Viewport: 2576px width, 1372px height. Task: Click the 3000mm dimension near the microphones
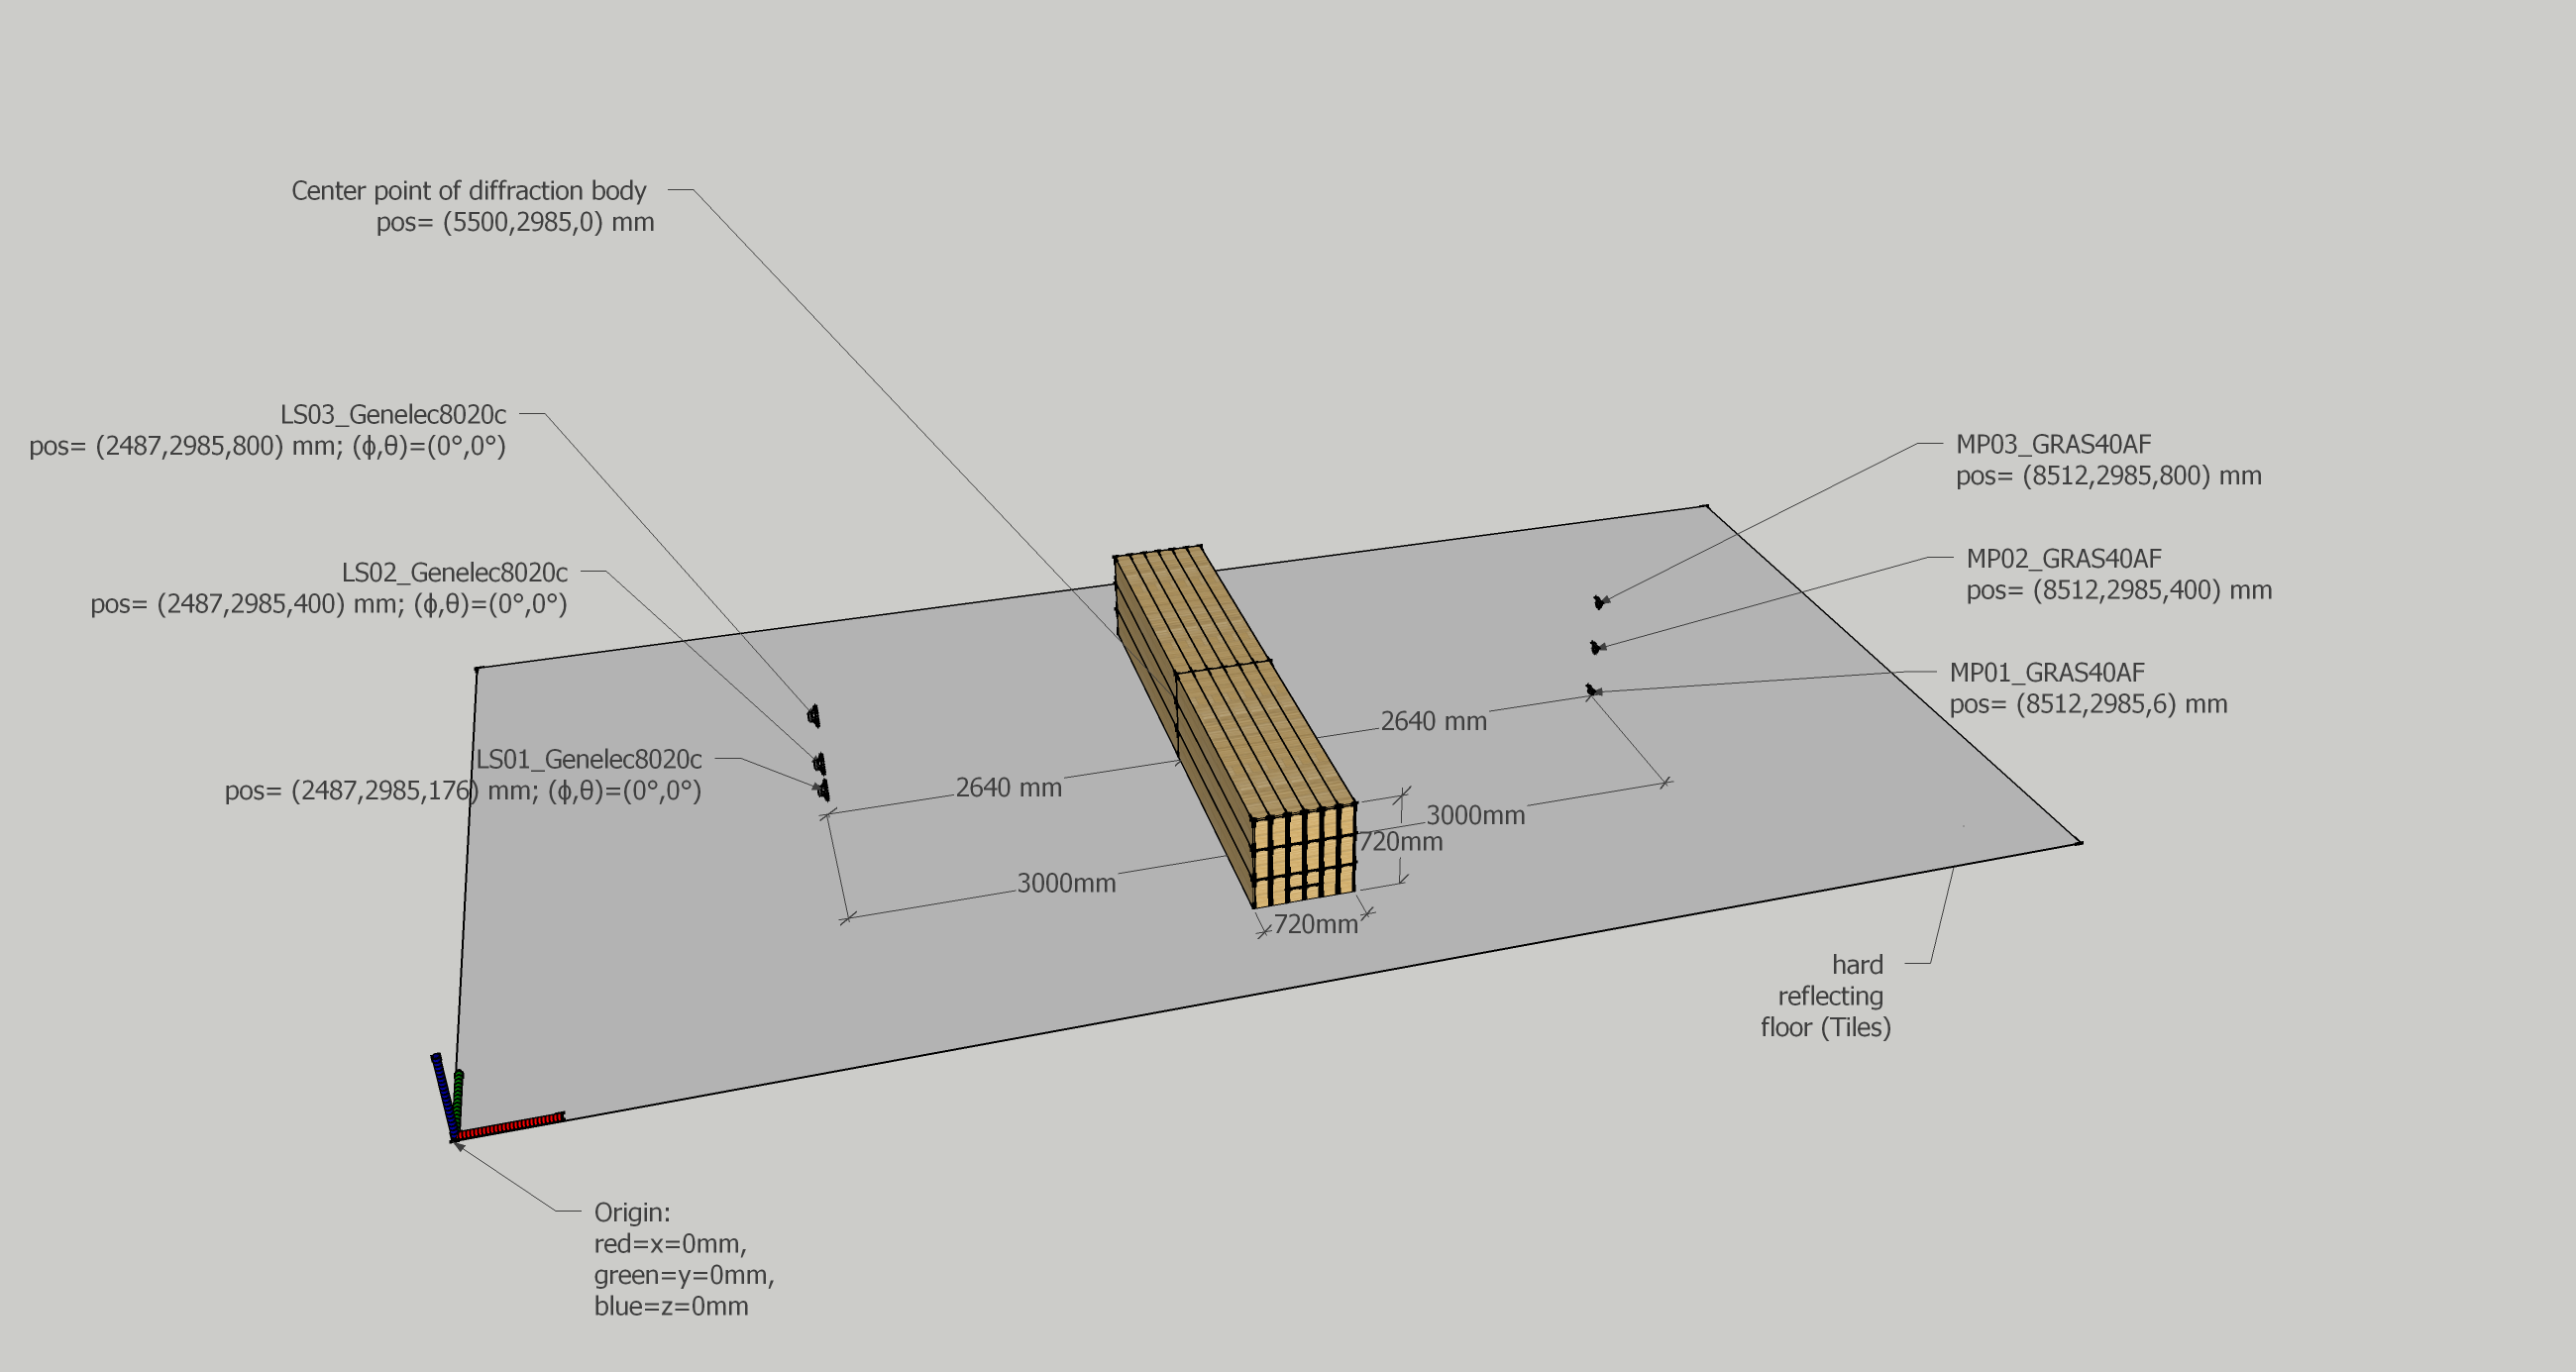[x=1475, y=816]
